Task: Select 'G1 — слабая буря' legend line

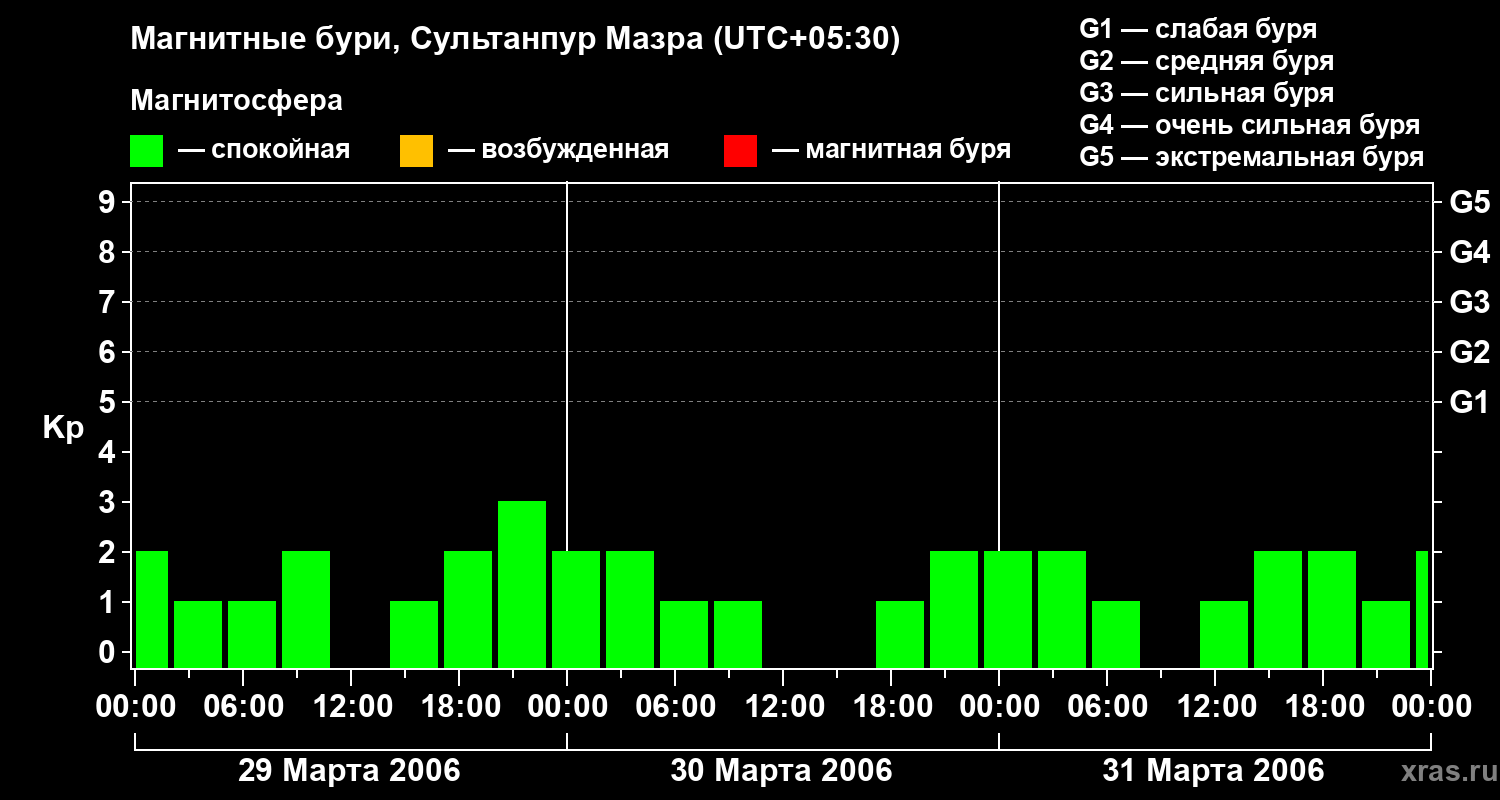Action: click(x=1198, y=29)
